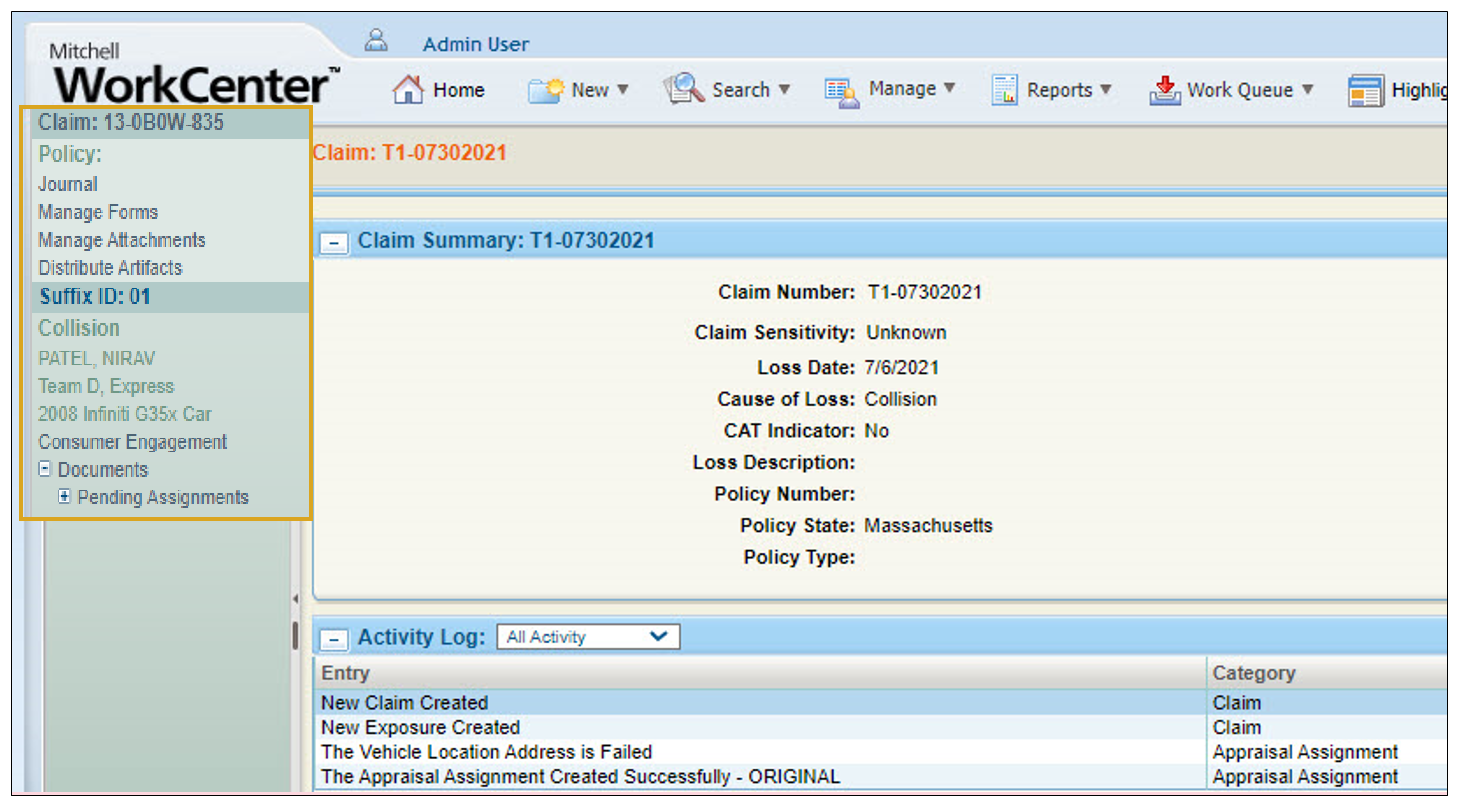Open Distribute Artifacts in sidebar

tap(110, 268)
